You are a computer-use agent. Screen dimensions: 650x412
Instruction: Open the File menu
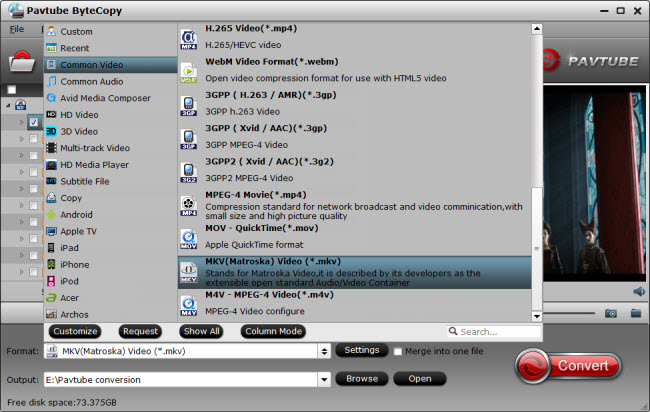(x=17, y=29)
